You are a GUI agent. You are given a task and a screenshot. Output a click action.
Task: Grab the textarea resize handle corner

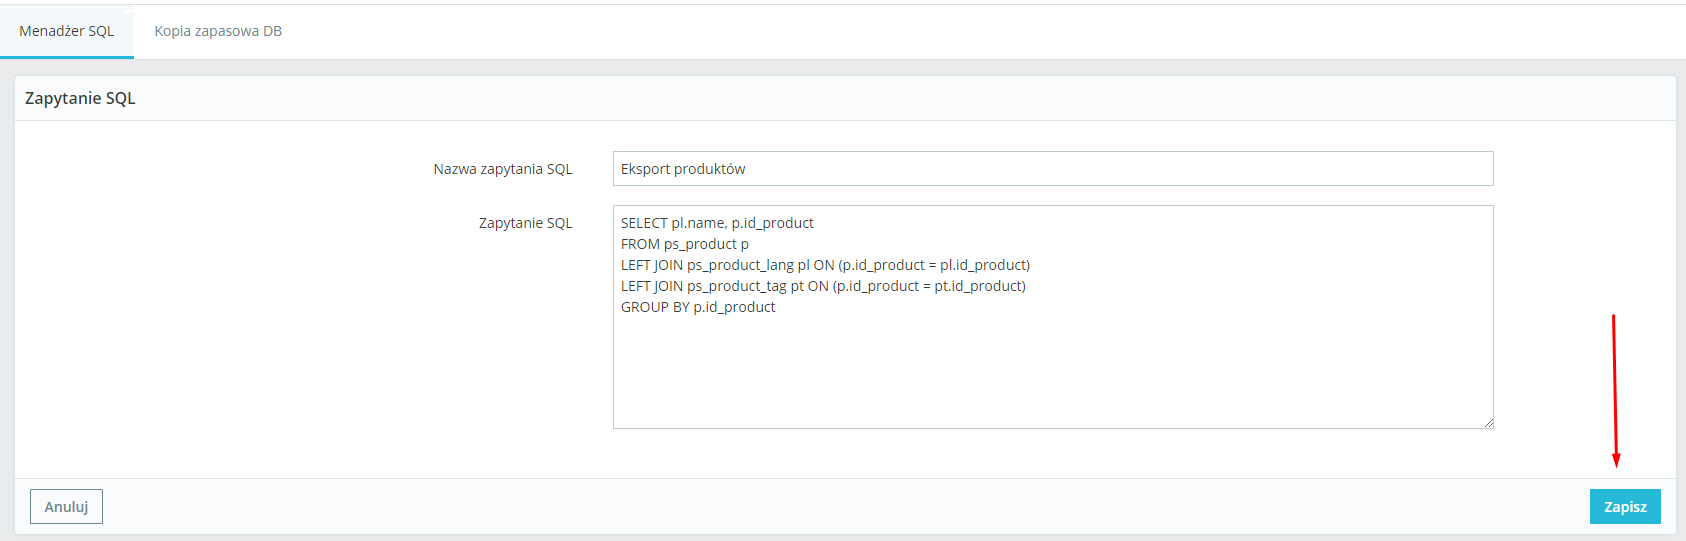[x=1488, y=423]
